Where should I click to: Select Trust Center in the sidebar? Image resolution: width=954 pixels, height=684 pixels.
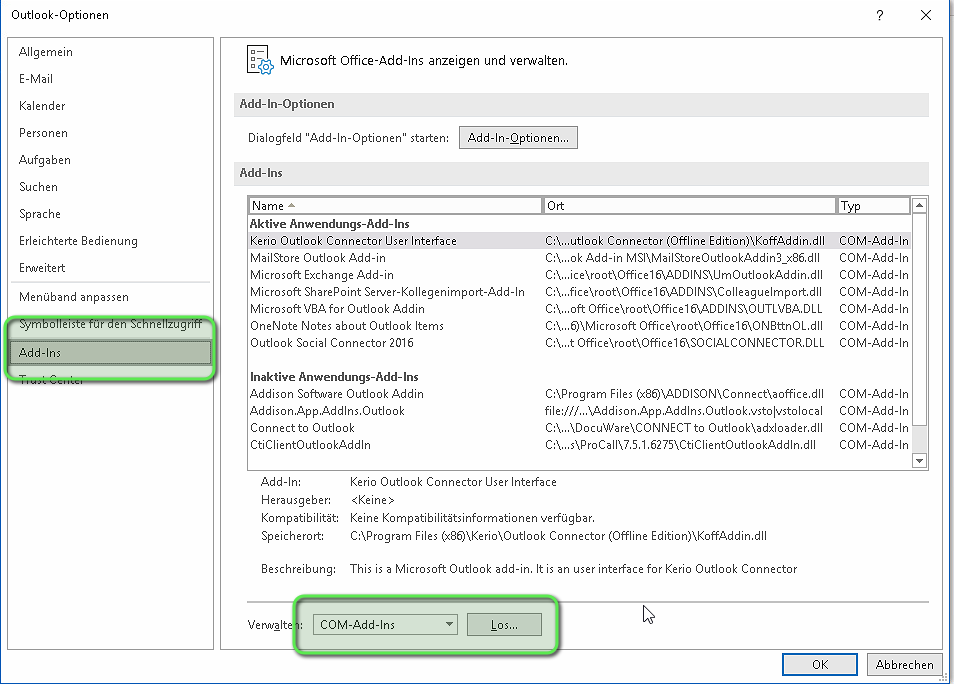point(52,380)
